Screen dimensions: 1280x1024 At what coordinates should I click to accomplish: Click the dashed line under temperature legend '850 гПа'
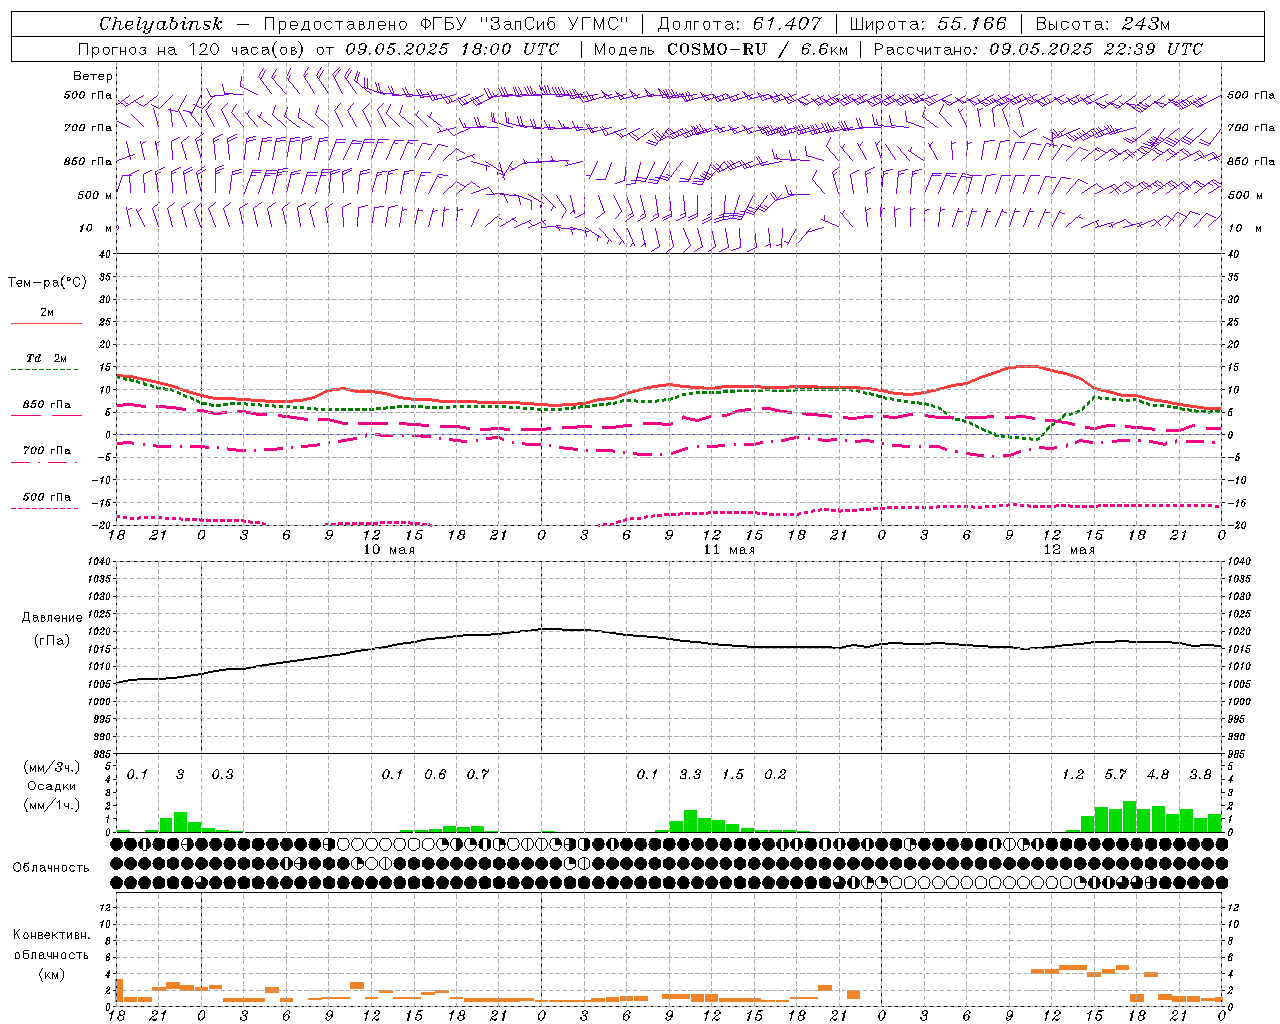(x=45, y=416)
